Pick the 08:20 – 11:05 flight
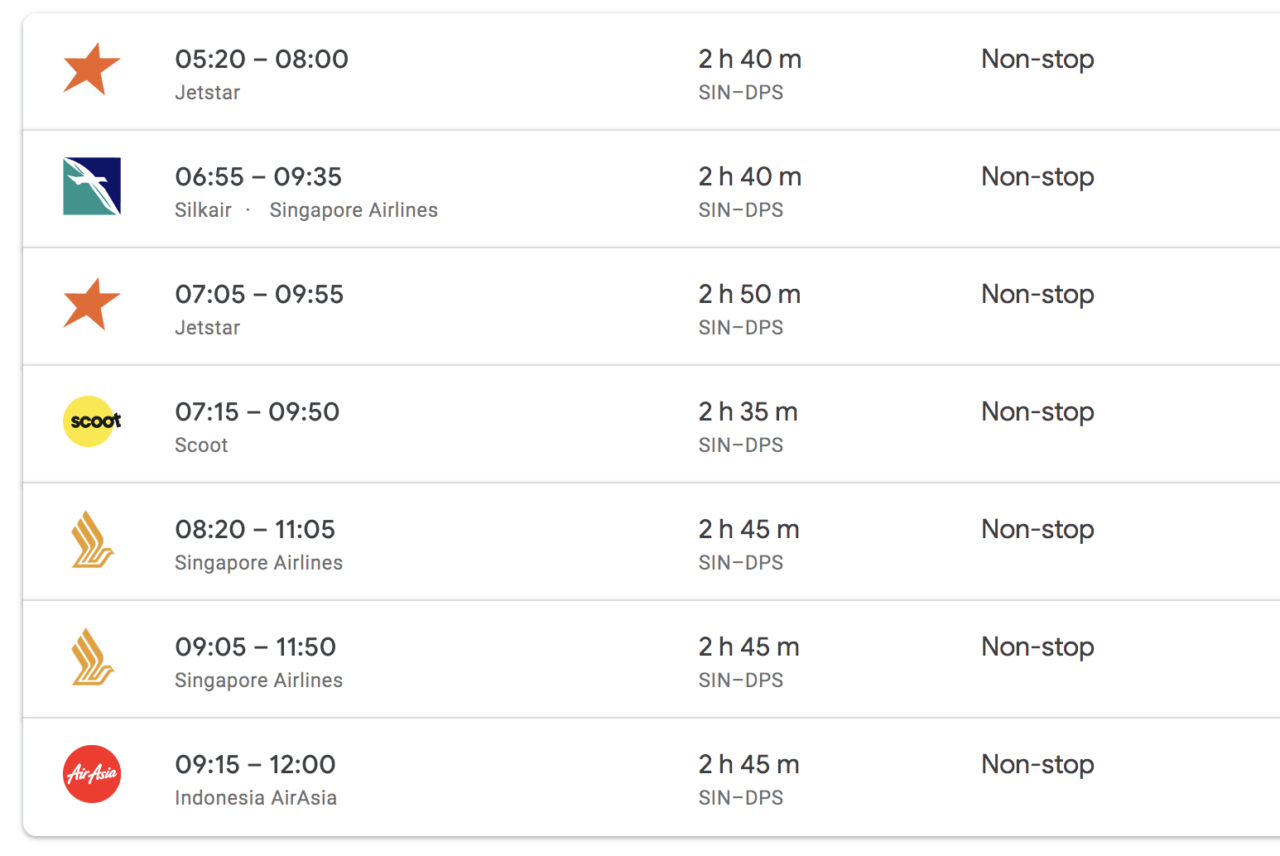 click(x=651, y=542)
